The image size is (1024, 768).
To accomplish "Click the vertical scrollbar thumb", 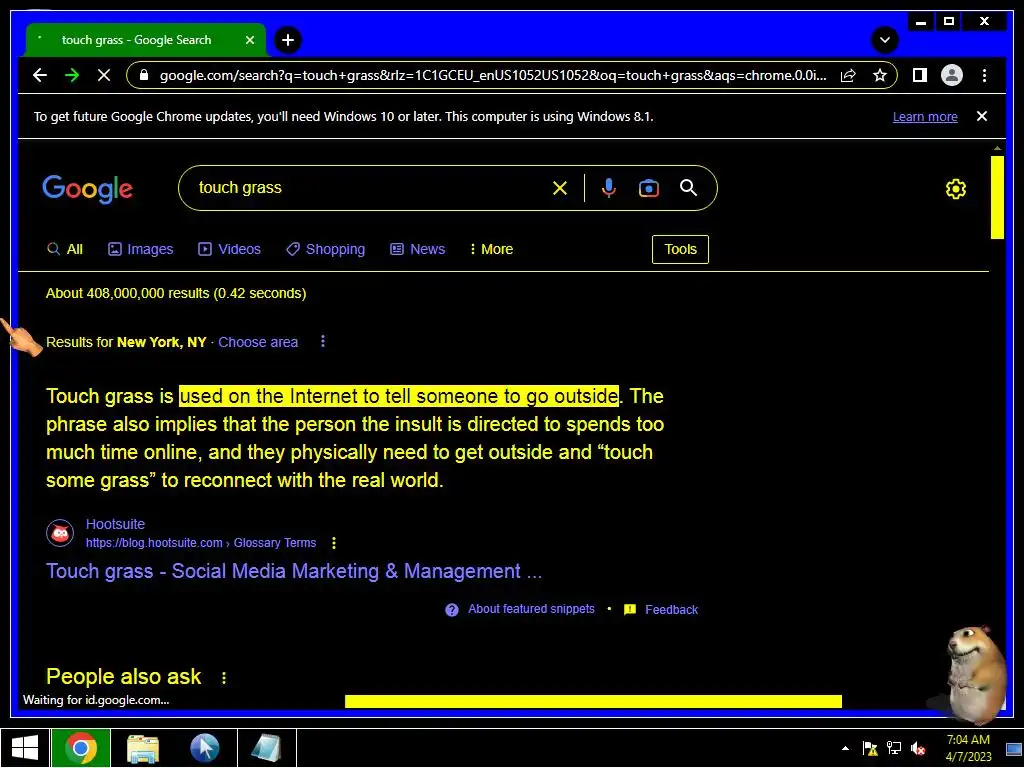I will tap(997, 198).
